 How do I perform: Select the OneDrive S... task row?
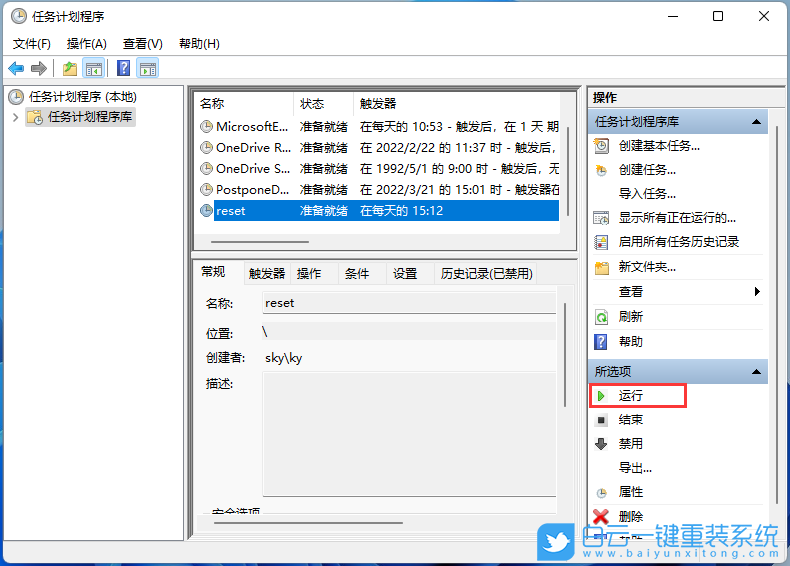(377, 169)
